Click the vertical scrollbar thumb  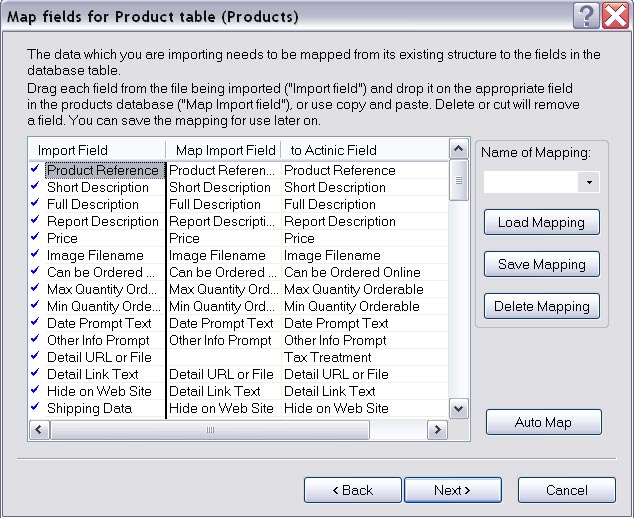(x=459, y=181)
